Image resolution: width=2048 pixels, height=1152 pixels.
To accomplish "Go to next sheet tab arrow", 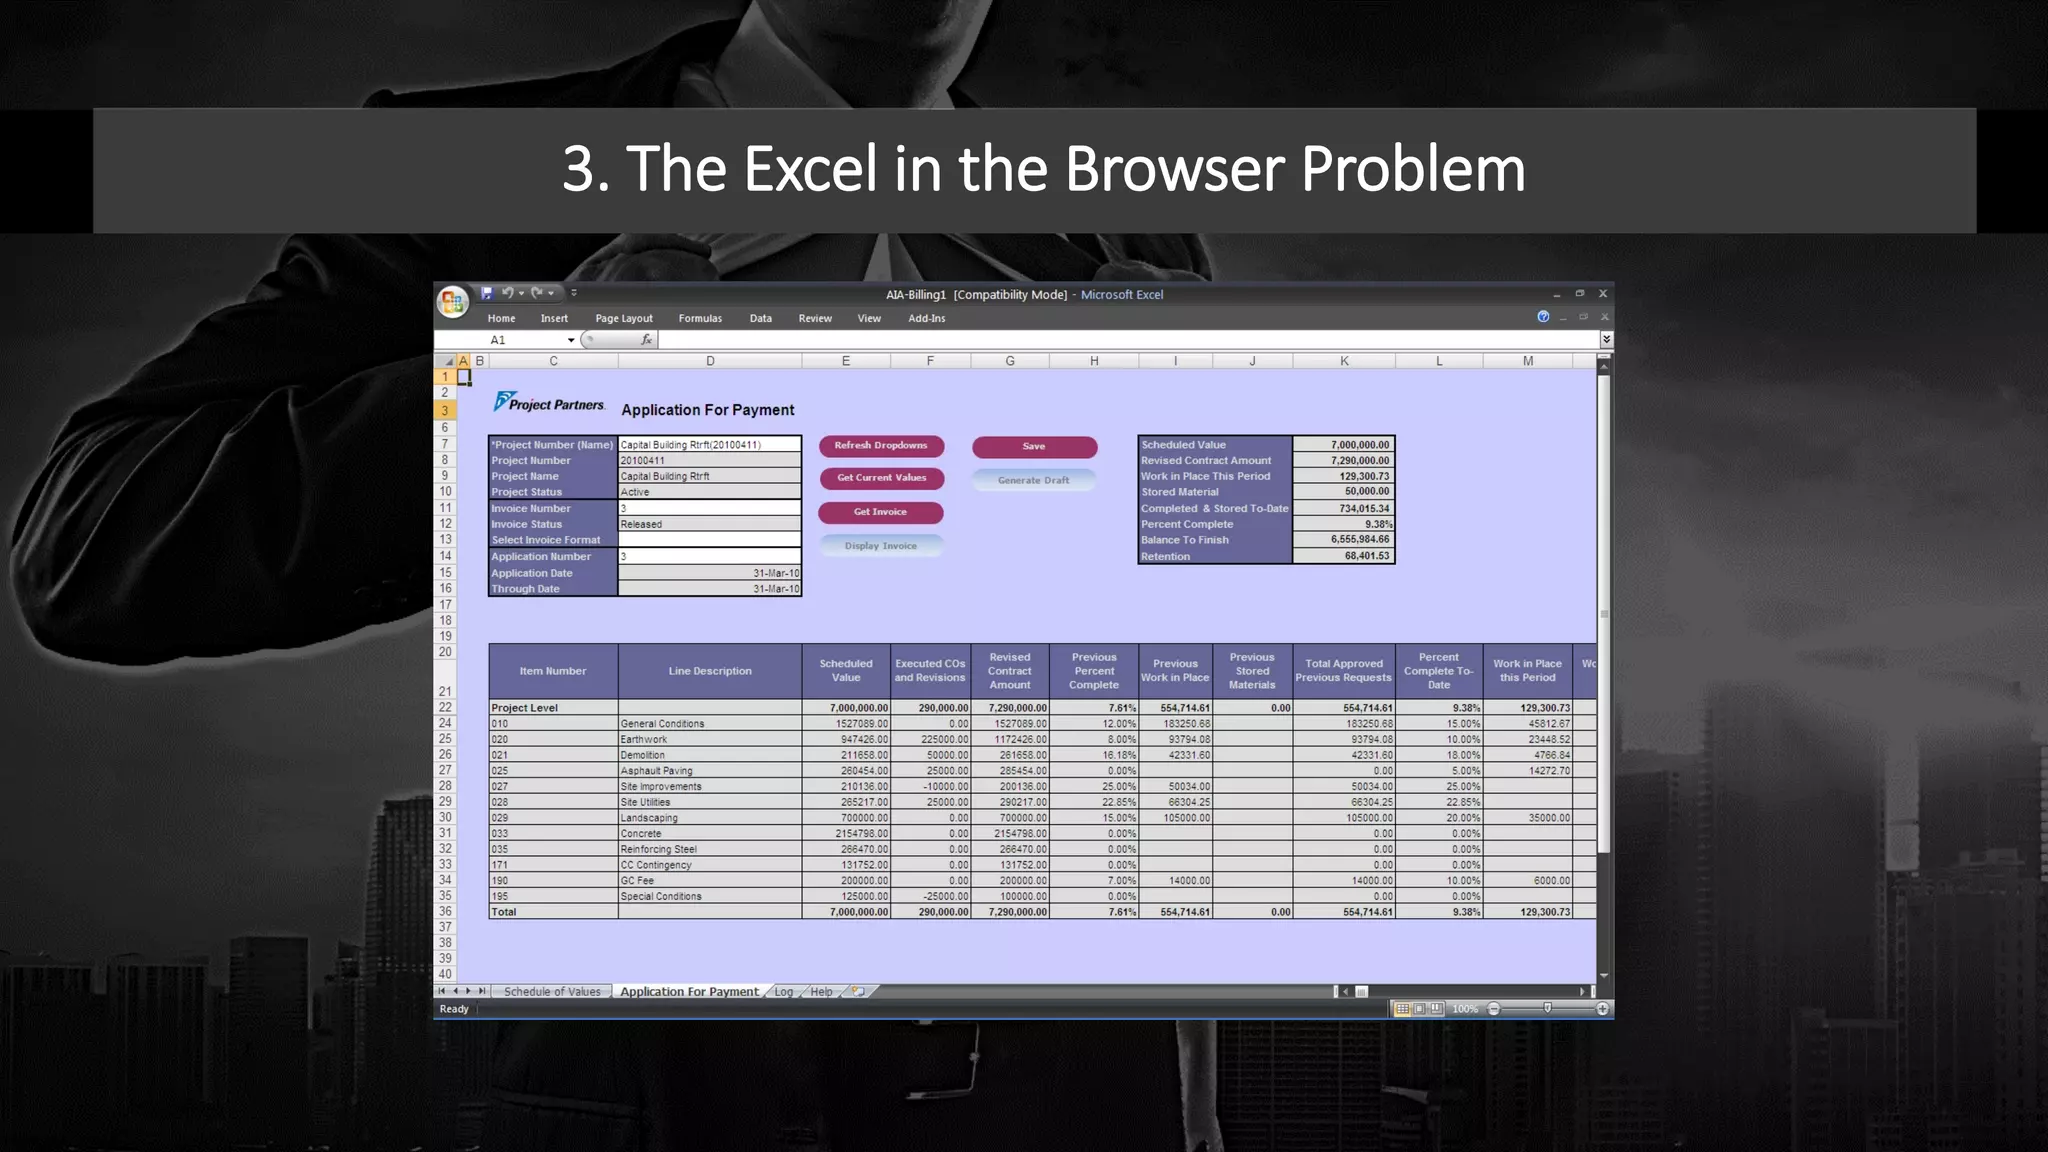I will pos(468,992).
